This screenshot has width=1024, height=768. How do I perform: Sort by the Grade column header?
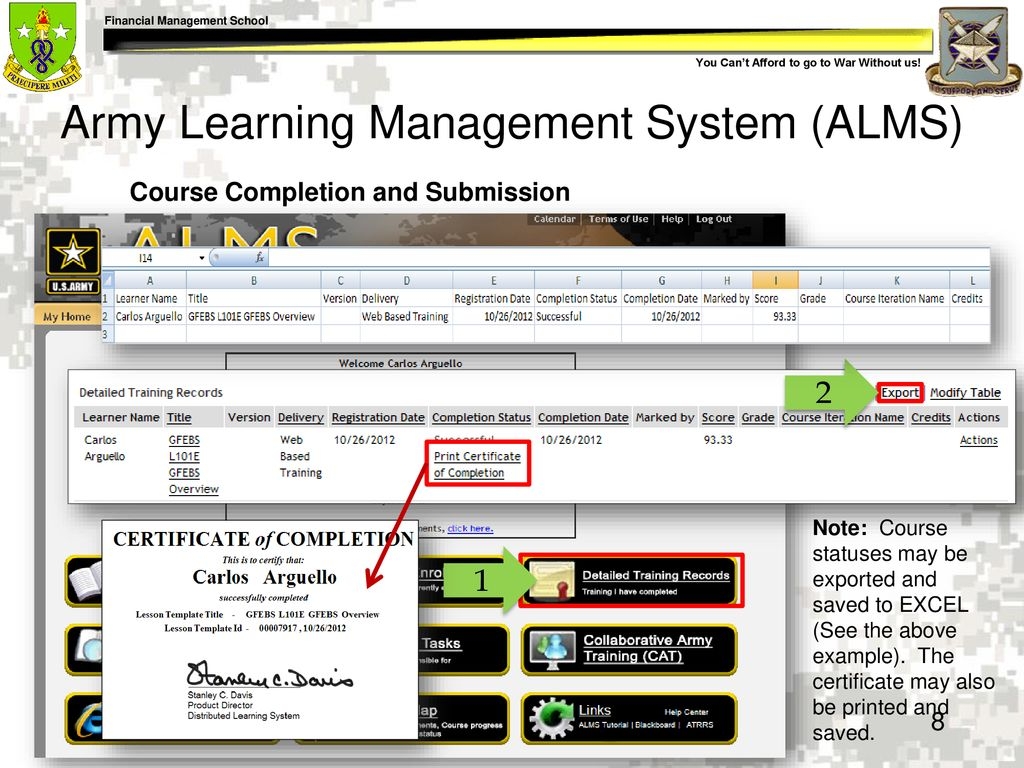[758, 417]
